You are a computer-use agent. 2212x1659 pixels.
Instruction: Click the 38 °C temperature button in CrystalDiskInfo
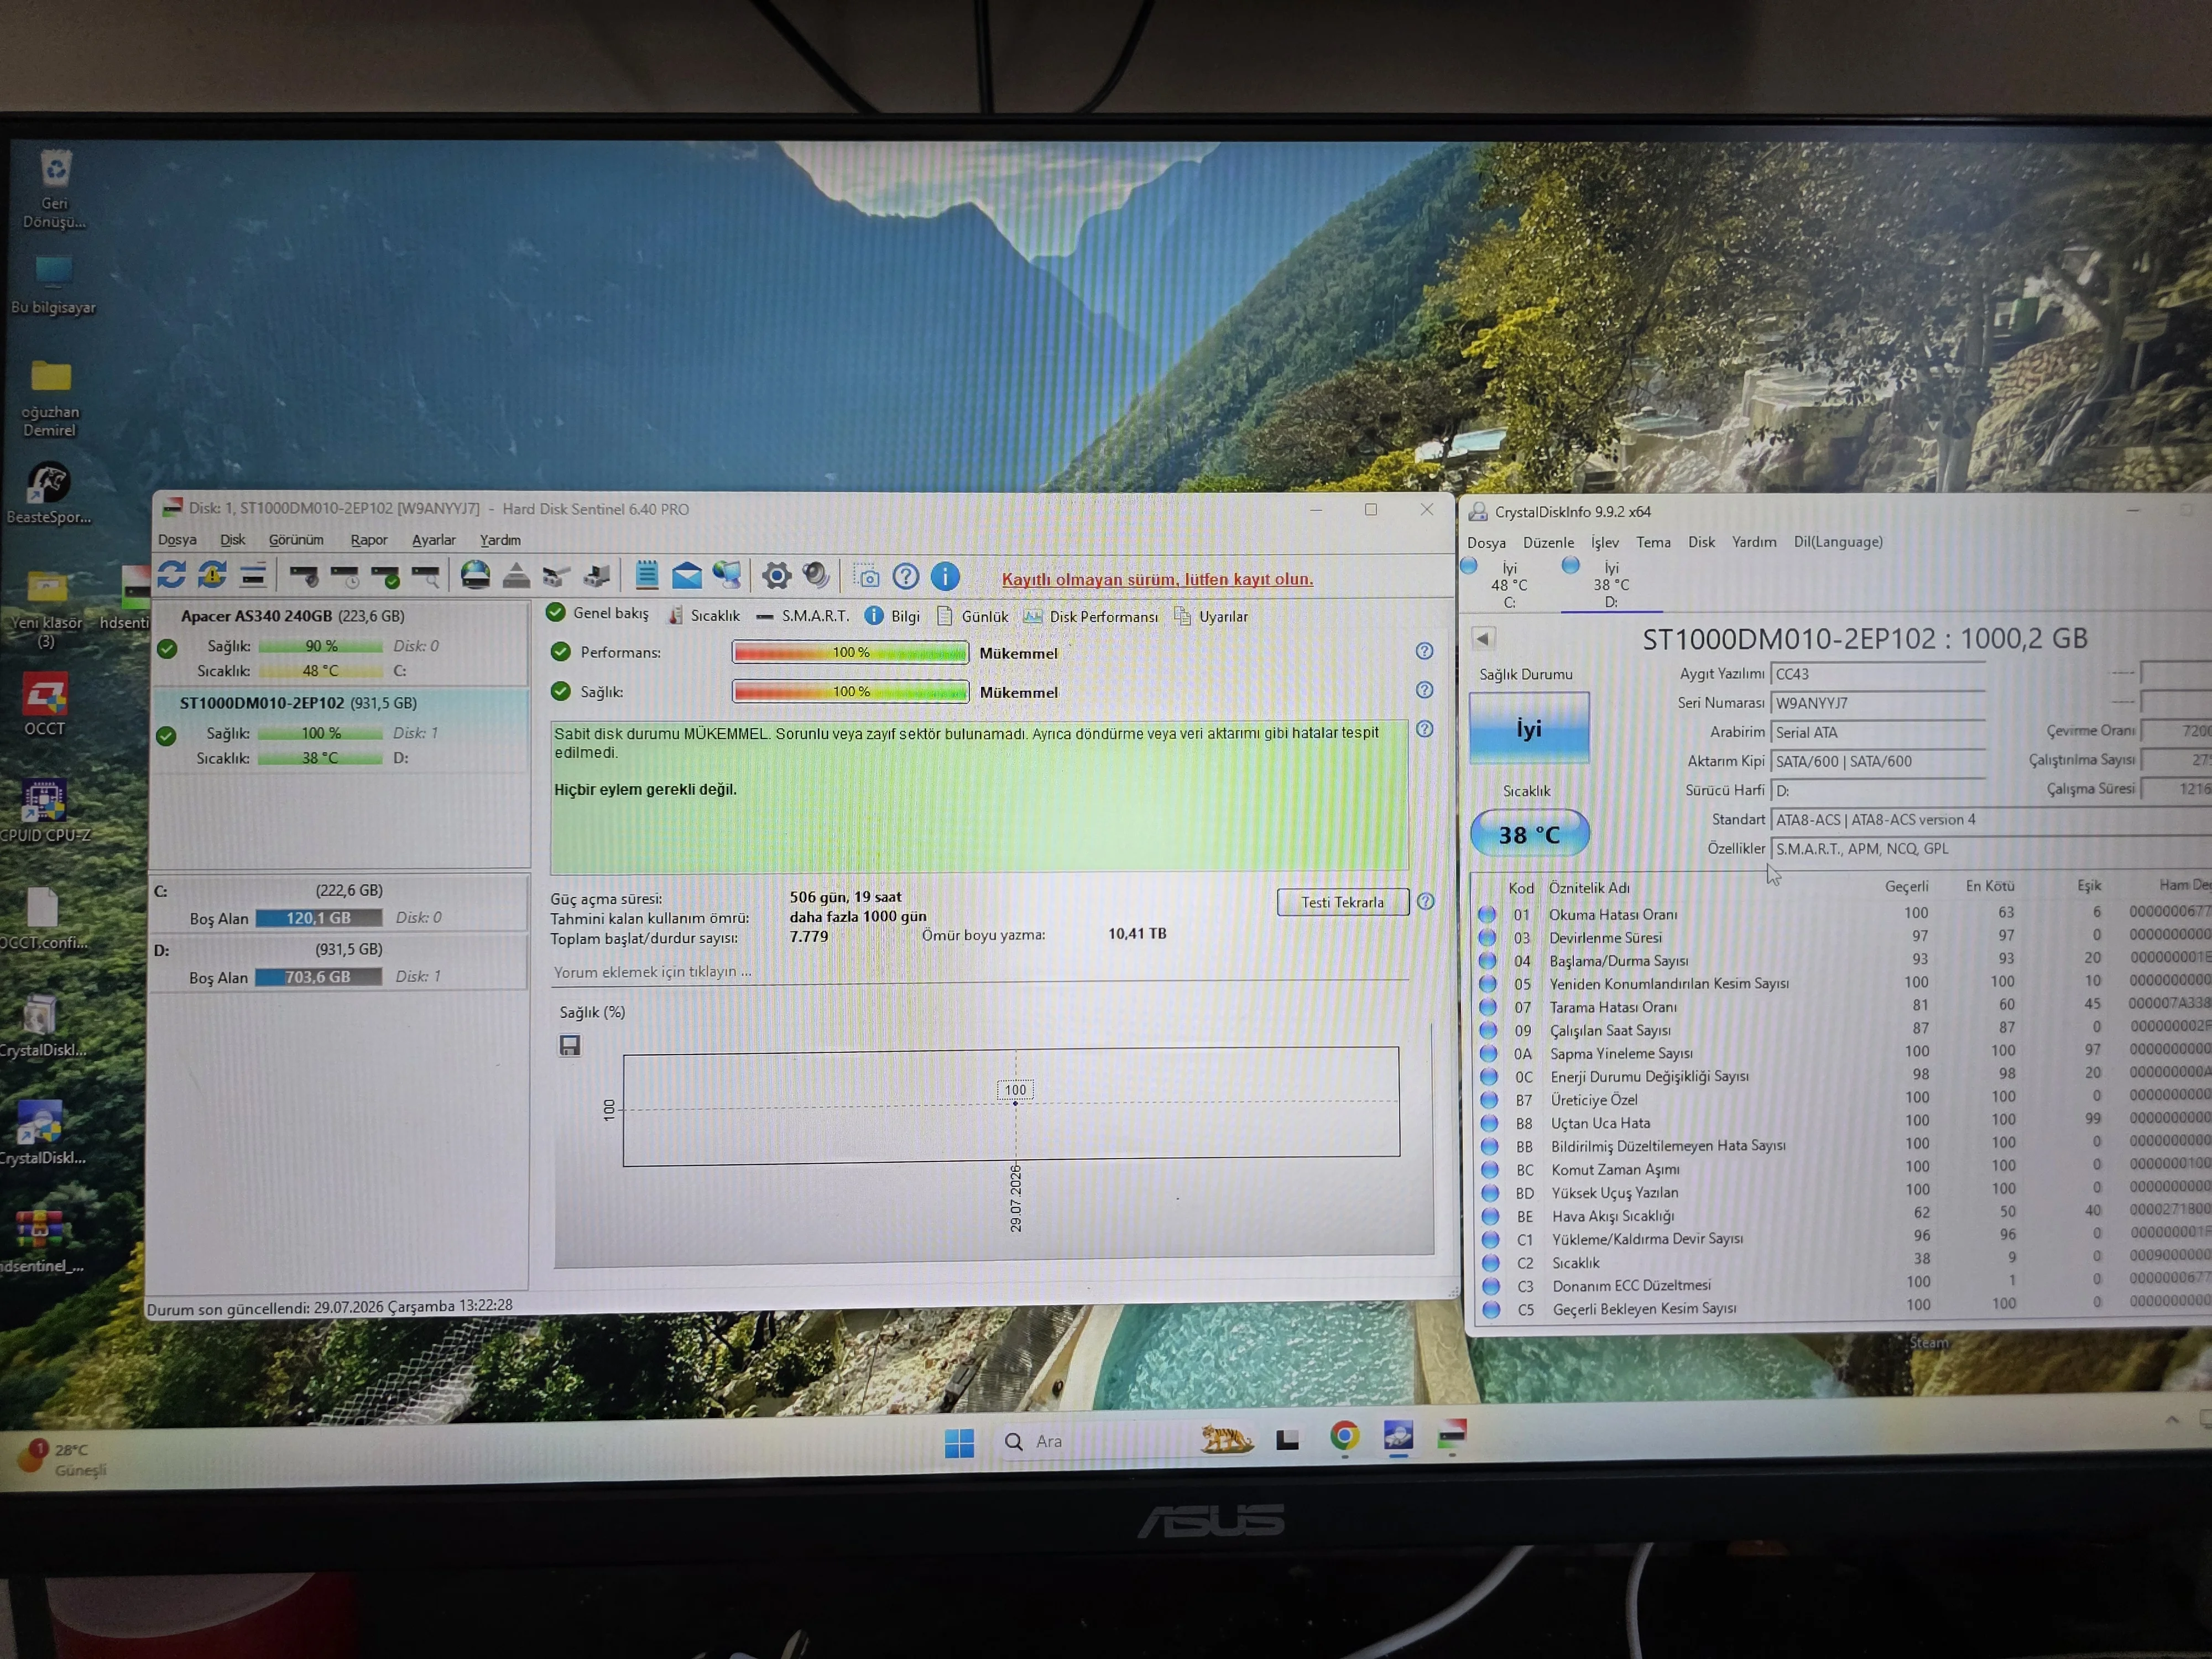point(1529,834)
